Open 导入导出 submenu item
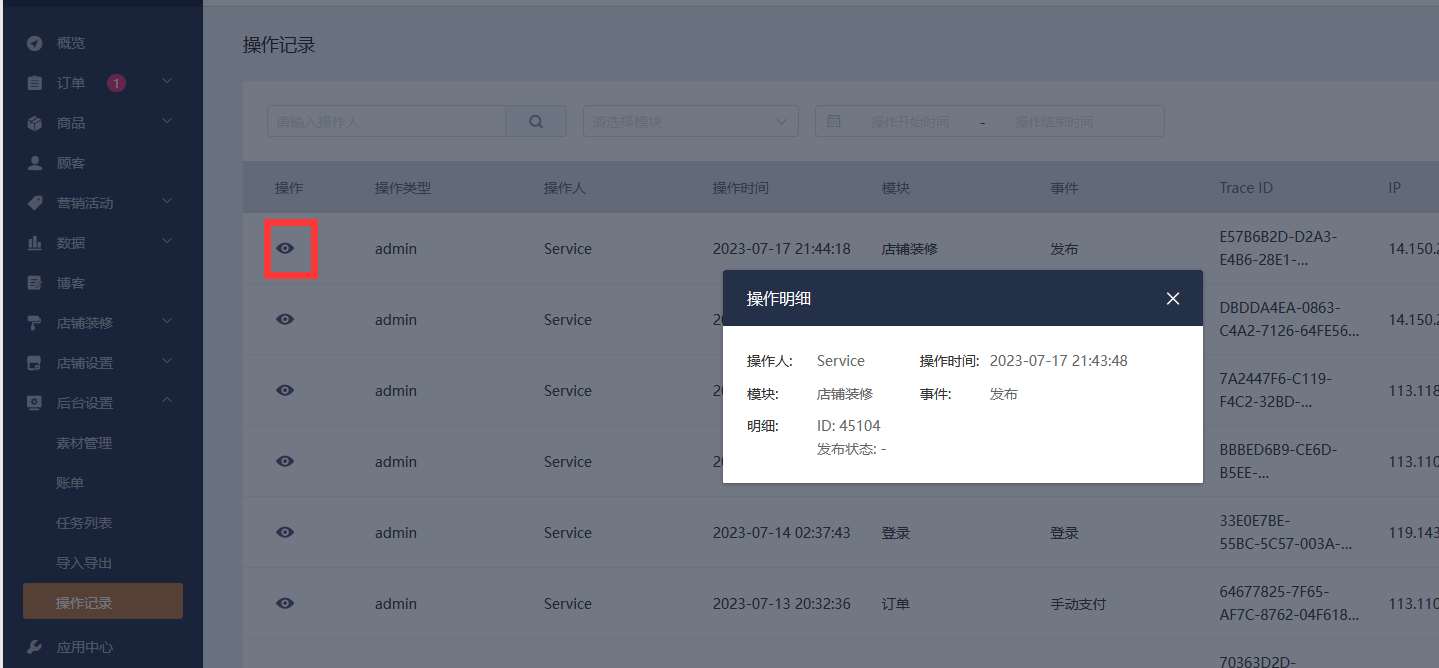 [x=84, y=563]
